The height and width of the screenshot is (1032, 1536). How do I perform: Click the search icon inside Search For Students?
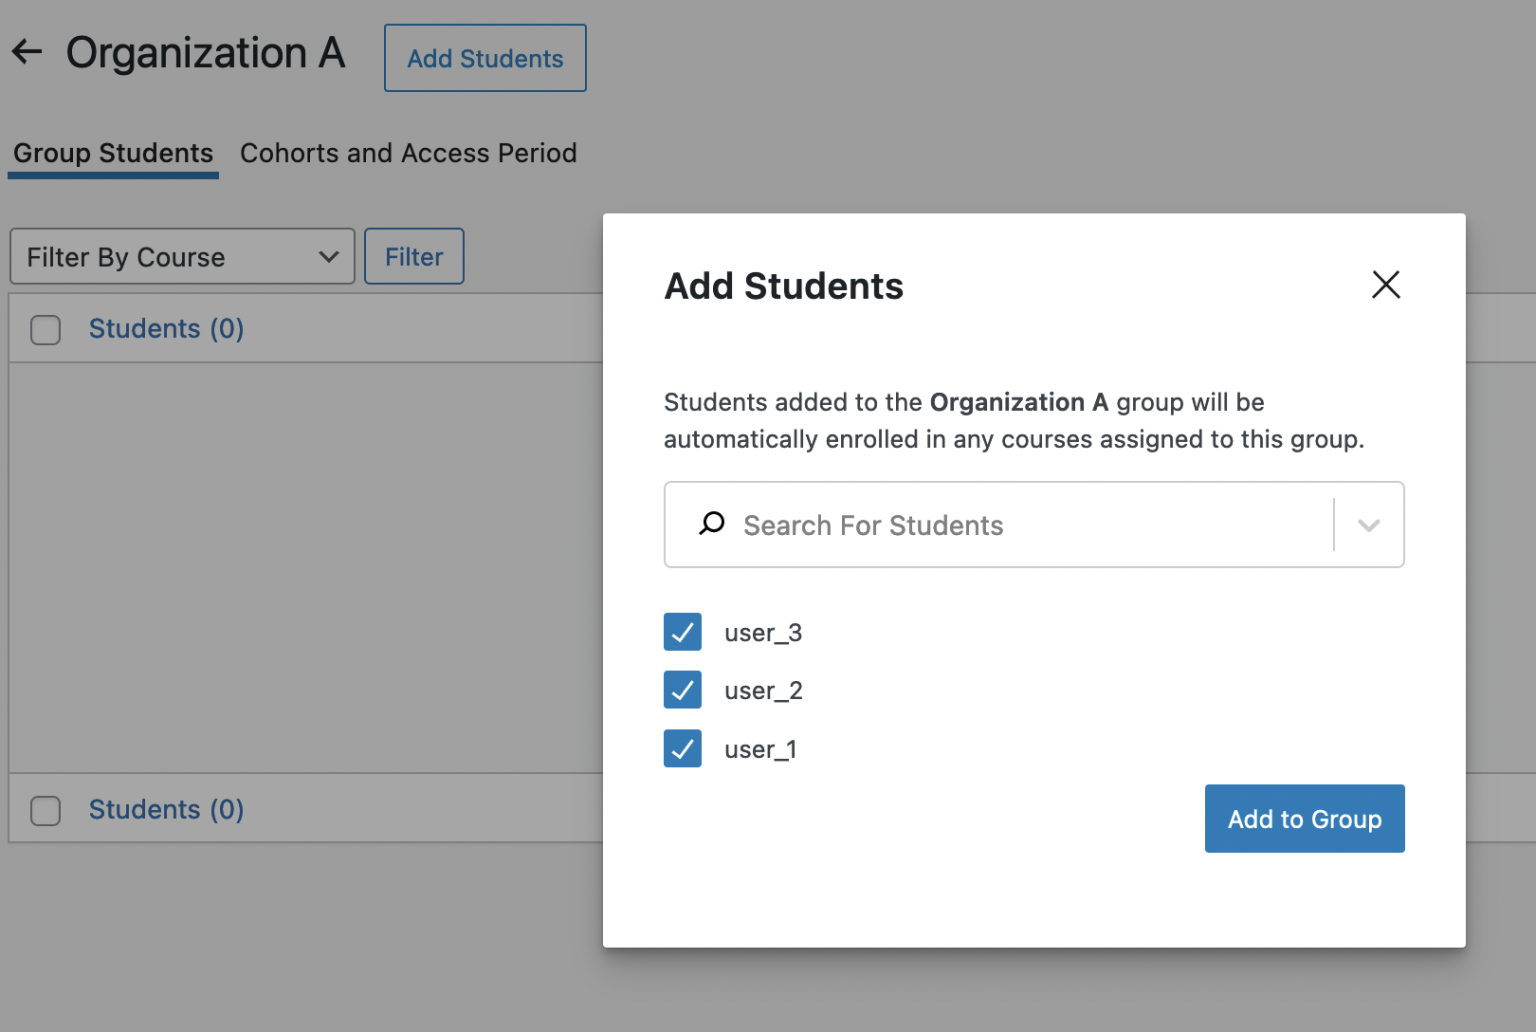(x=711, y=524)
